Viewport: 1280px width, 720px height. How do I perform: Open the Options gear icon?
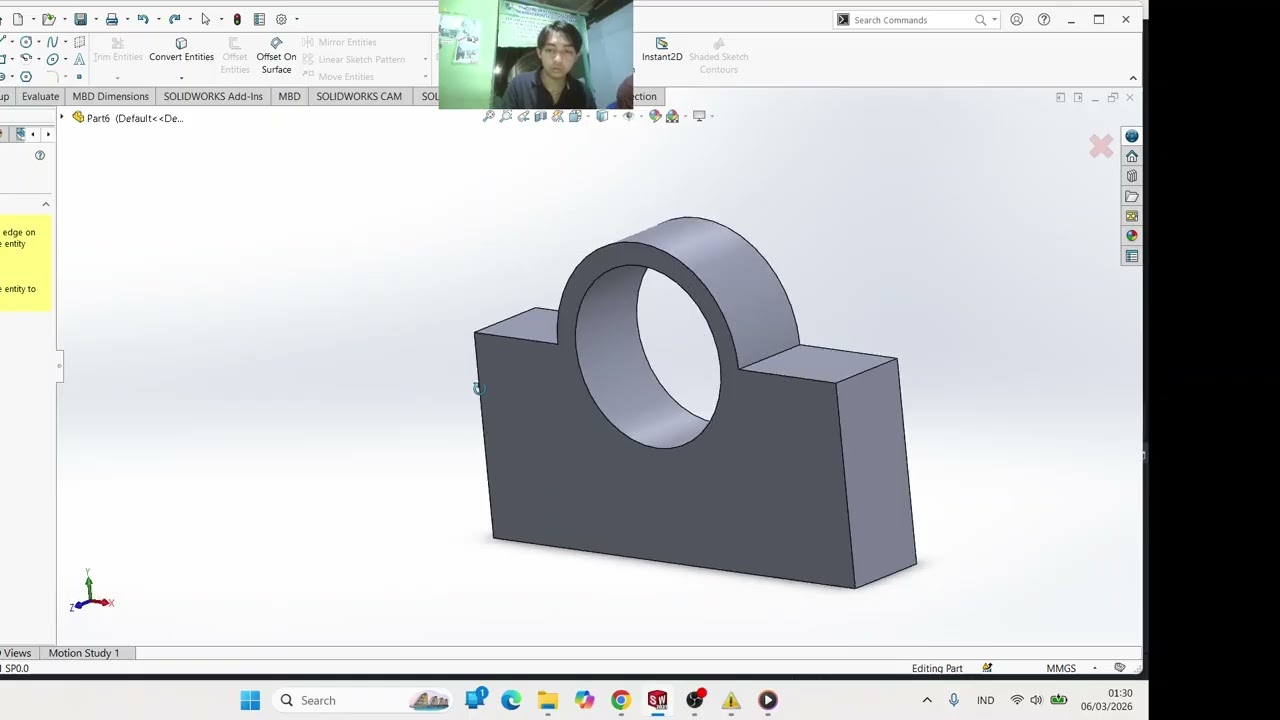281,19
